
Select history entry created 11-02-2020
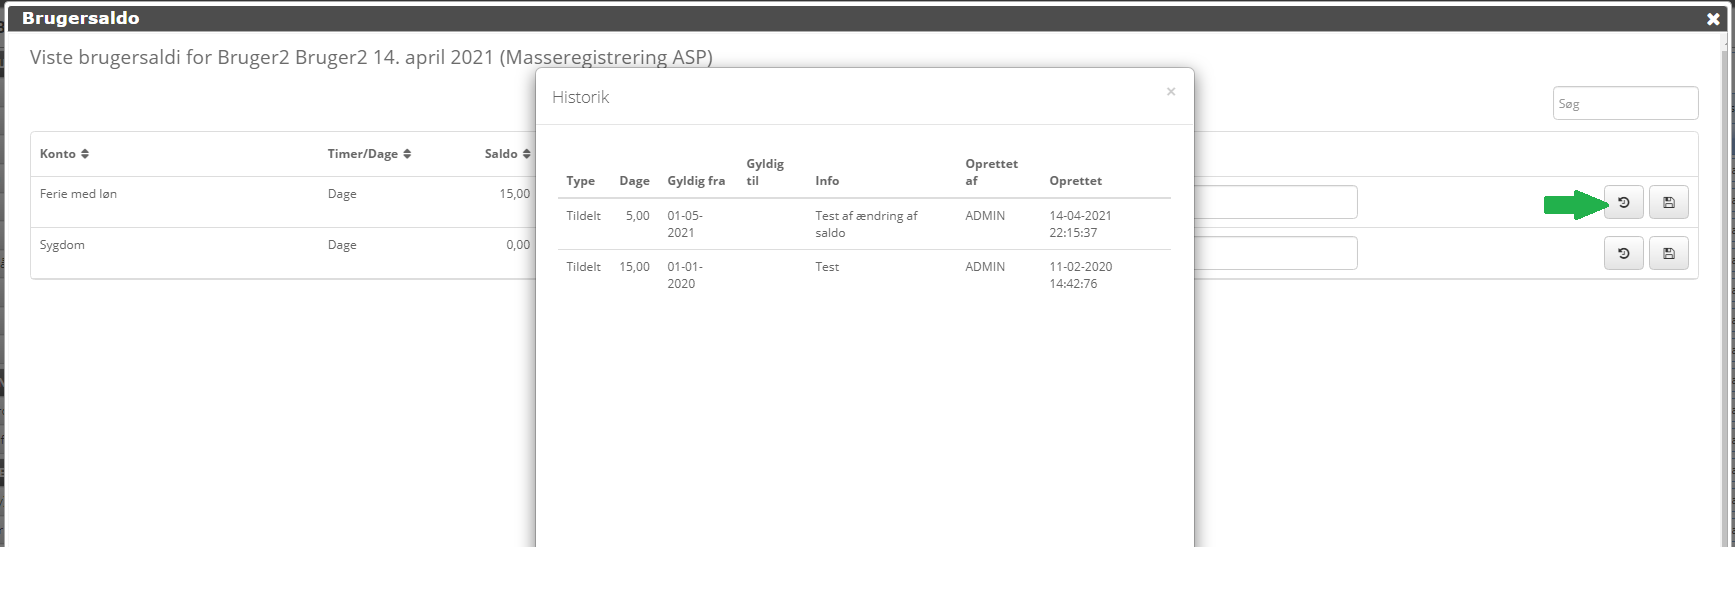[x=1080, y=275]
